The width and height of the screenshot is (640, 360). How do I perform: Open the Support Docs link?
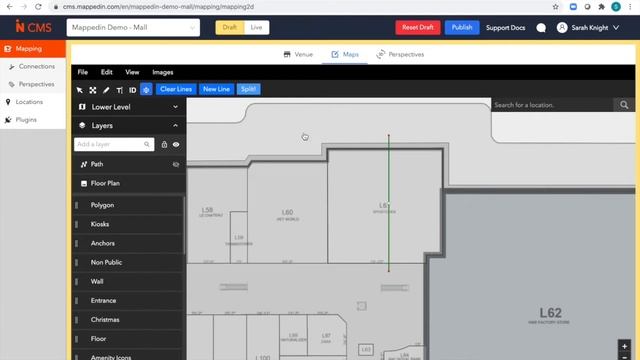pyautogui.click(x=505, y=28)
